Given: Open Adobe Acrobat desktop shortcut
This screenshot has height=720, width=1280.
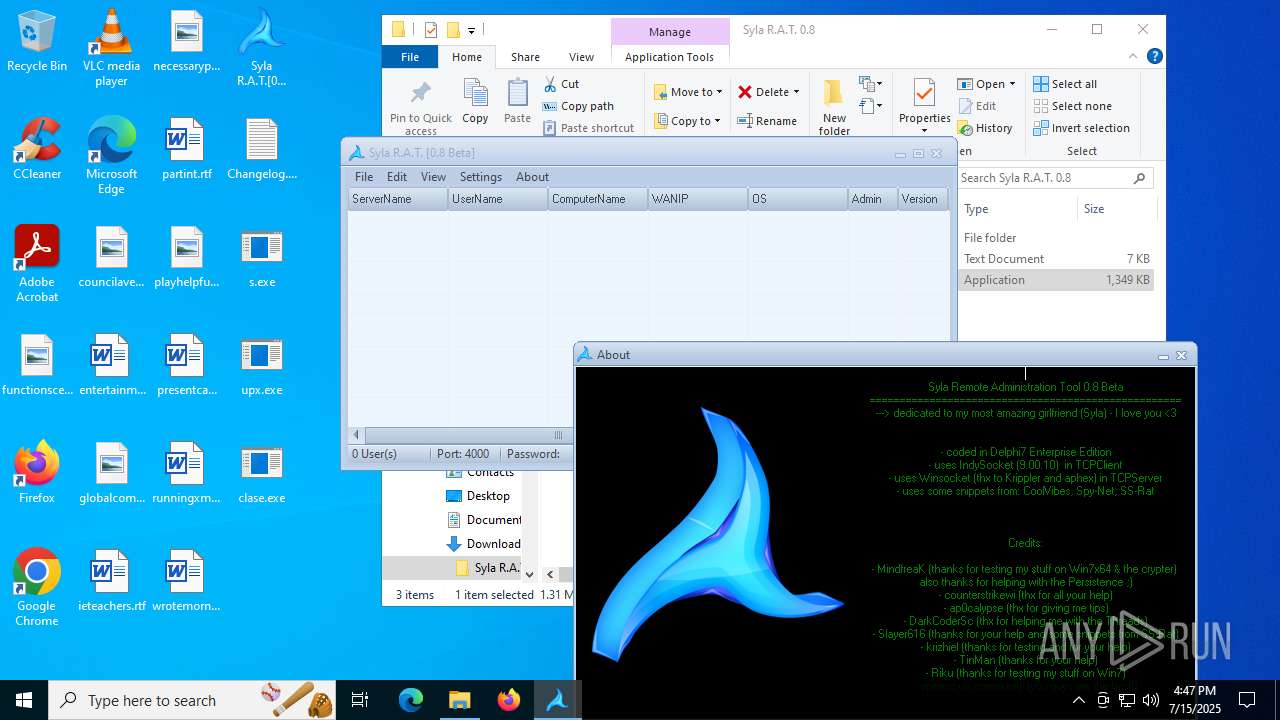Looking at the screenshot, I should pyautogui.click(x=37, y=264).
